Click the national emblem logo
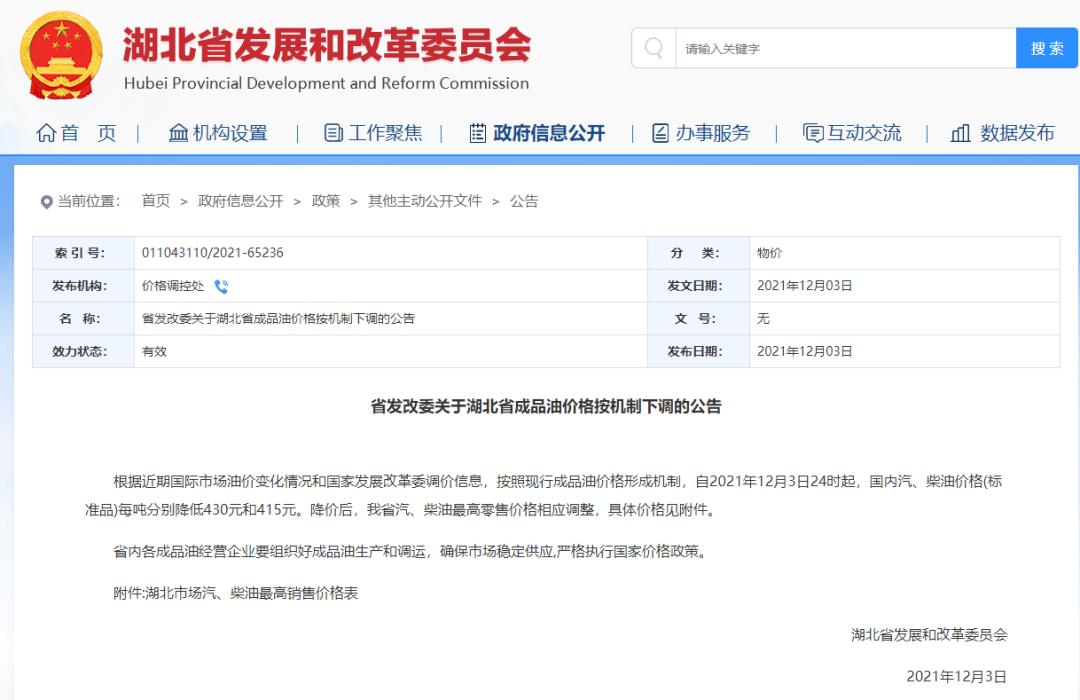Image resolution: width=1080 pixels, height=700 pixels. [x=61, y=55]
